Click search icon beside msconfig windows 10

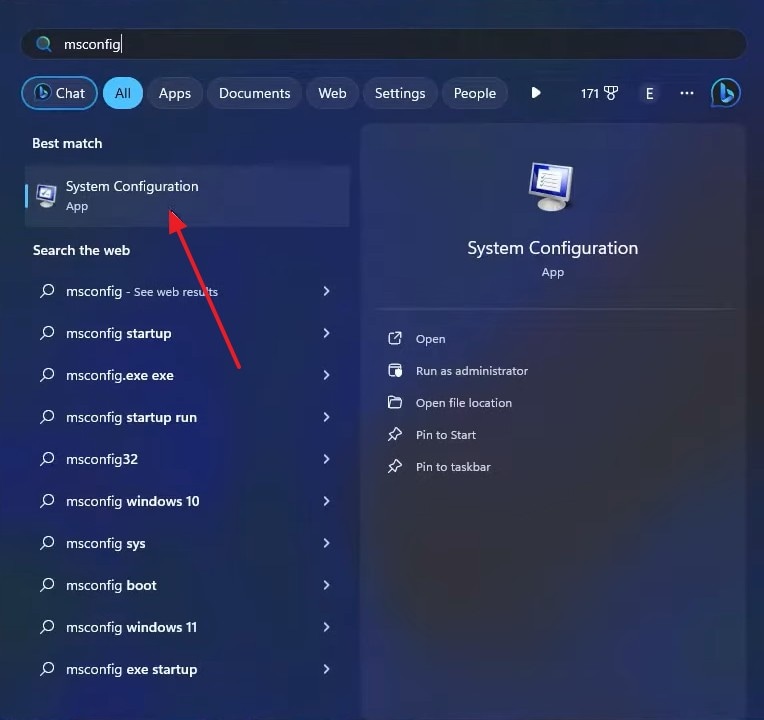pos(47,500)
